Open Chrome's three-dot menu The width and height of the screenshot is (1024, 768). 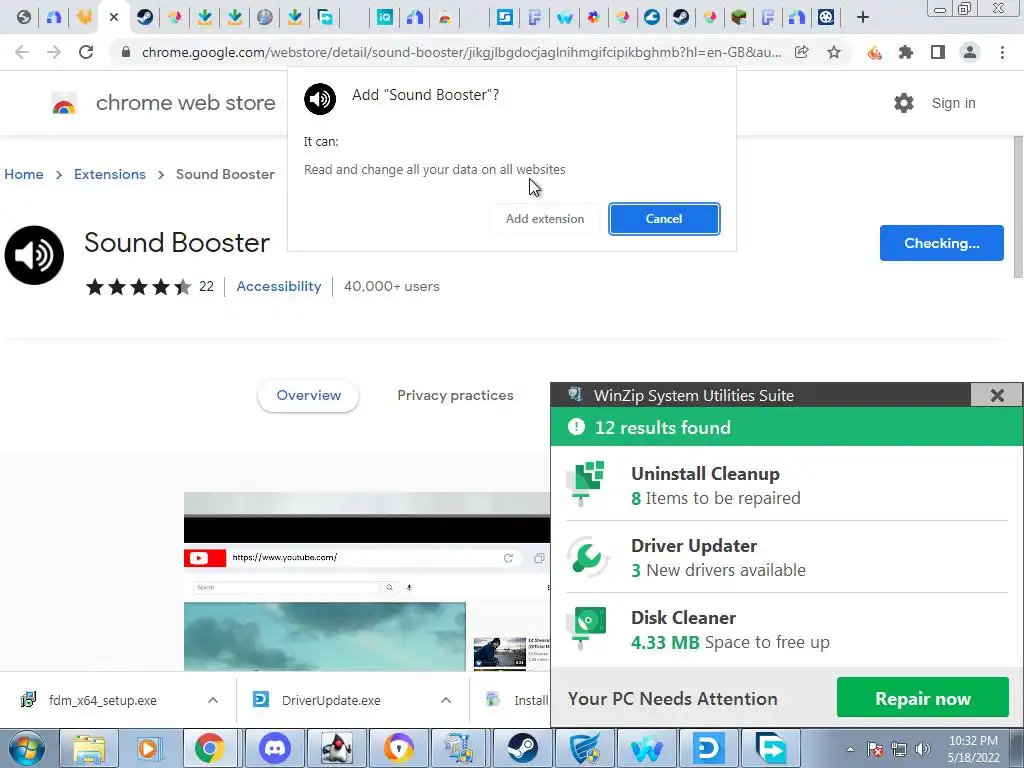tap(1002, 52)
